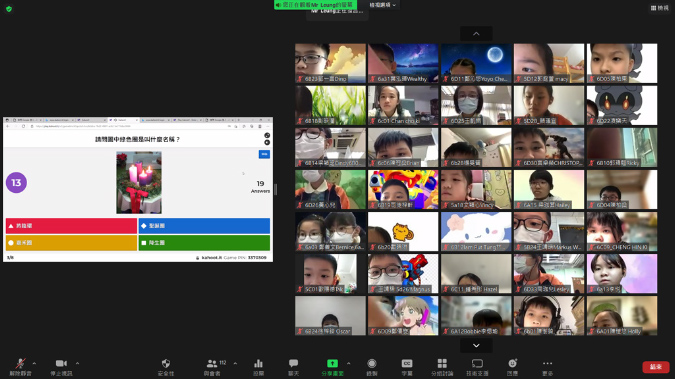
Task: Open View layout menu top right
Action: tap(660, 8)
